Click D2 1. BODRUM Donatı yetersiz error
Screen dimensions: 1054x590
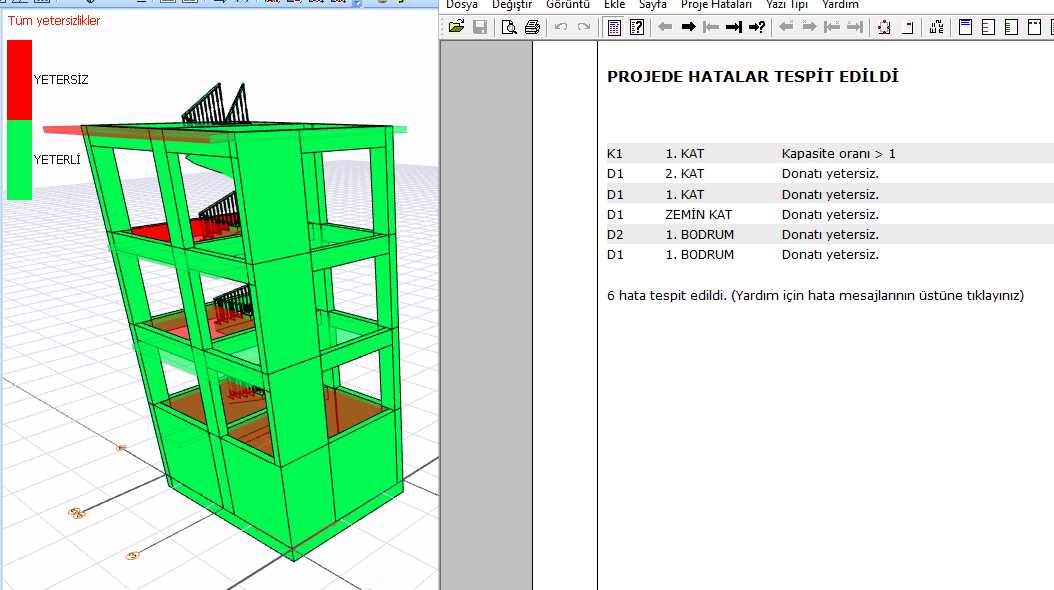click(x=830, y=235)
